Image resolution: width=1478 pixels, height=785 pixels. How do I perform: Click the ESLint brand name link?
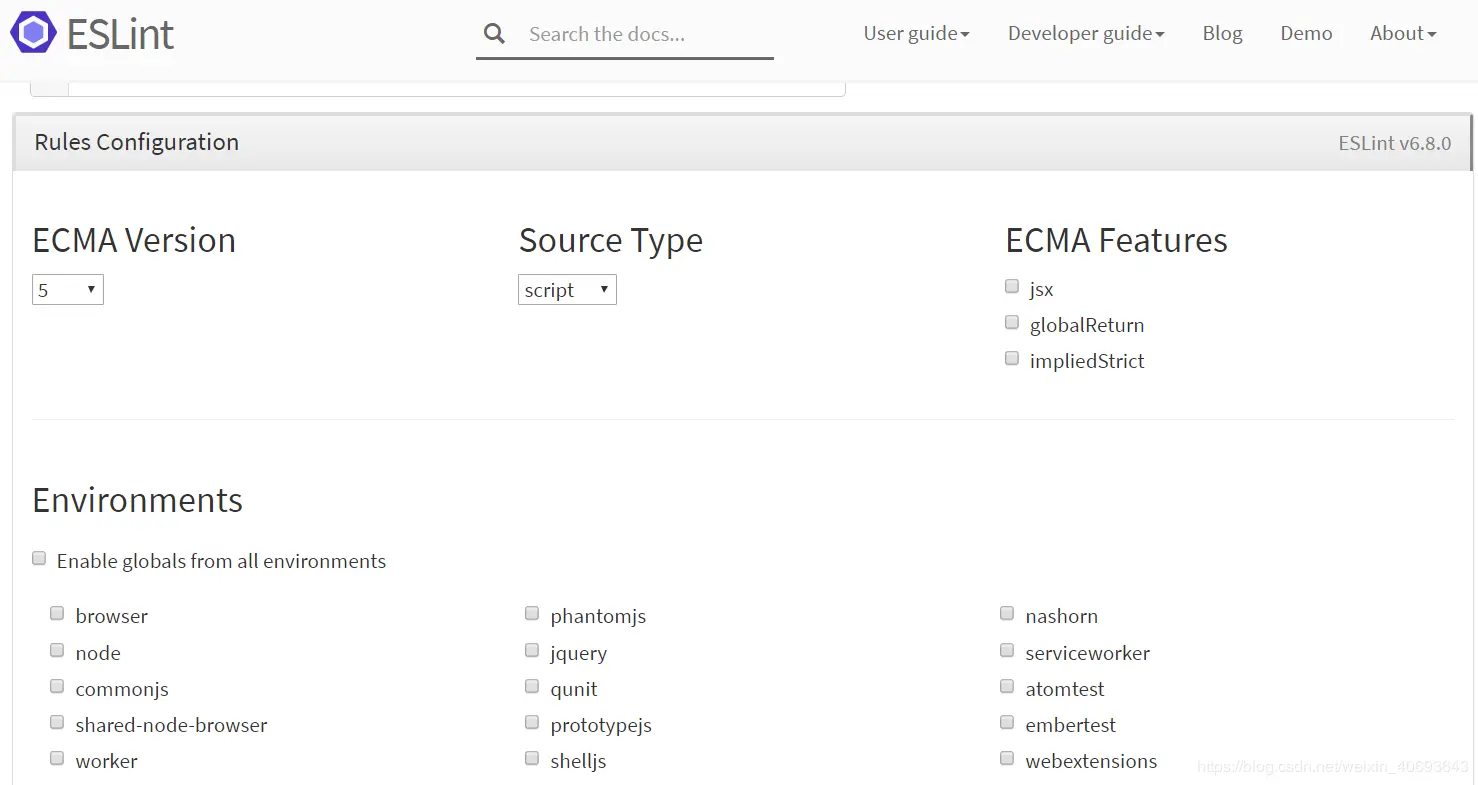click(x=120, y=34)
